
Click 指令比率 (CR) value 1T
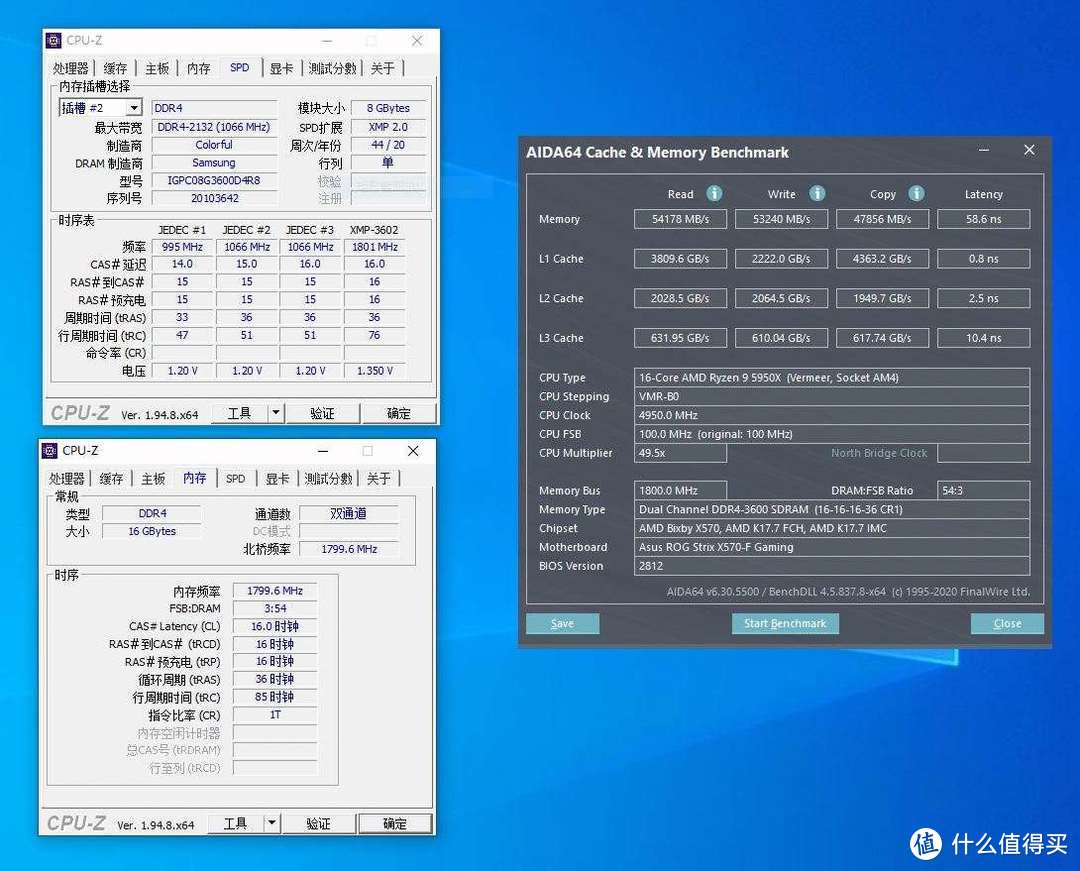(275, 715)
